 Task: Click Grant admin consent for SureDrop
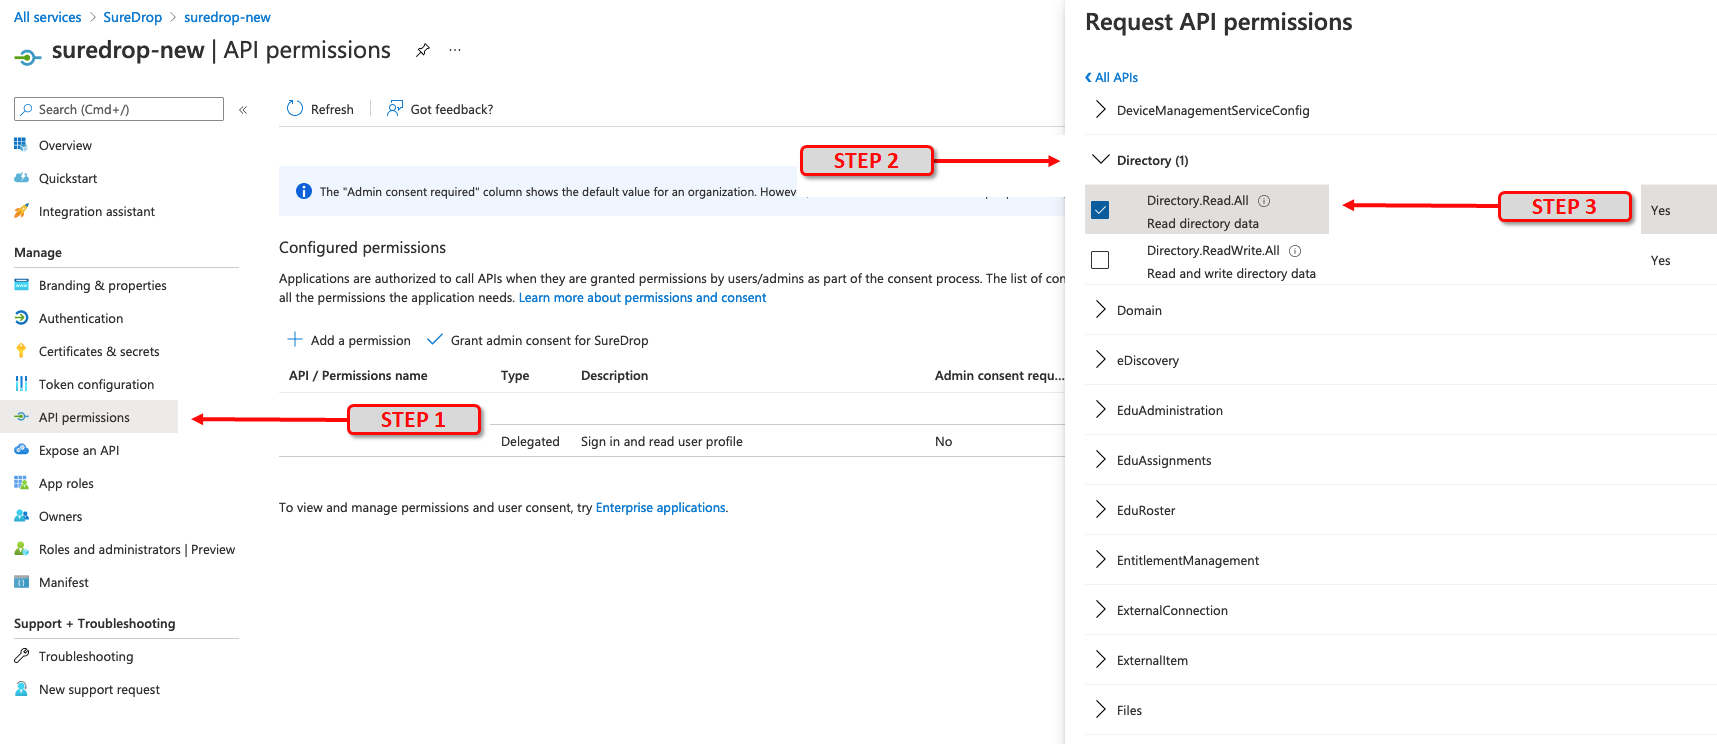point(538,340)
